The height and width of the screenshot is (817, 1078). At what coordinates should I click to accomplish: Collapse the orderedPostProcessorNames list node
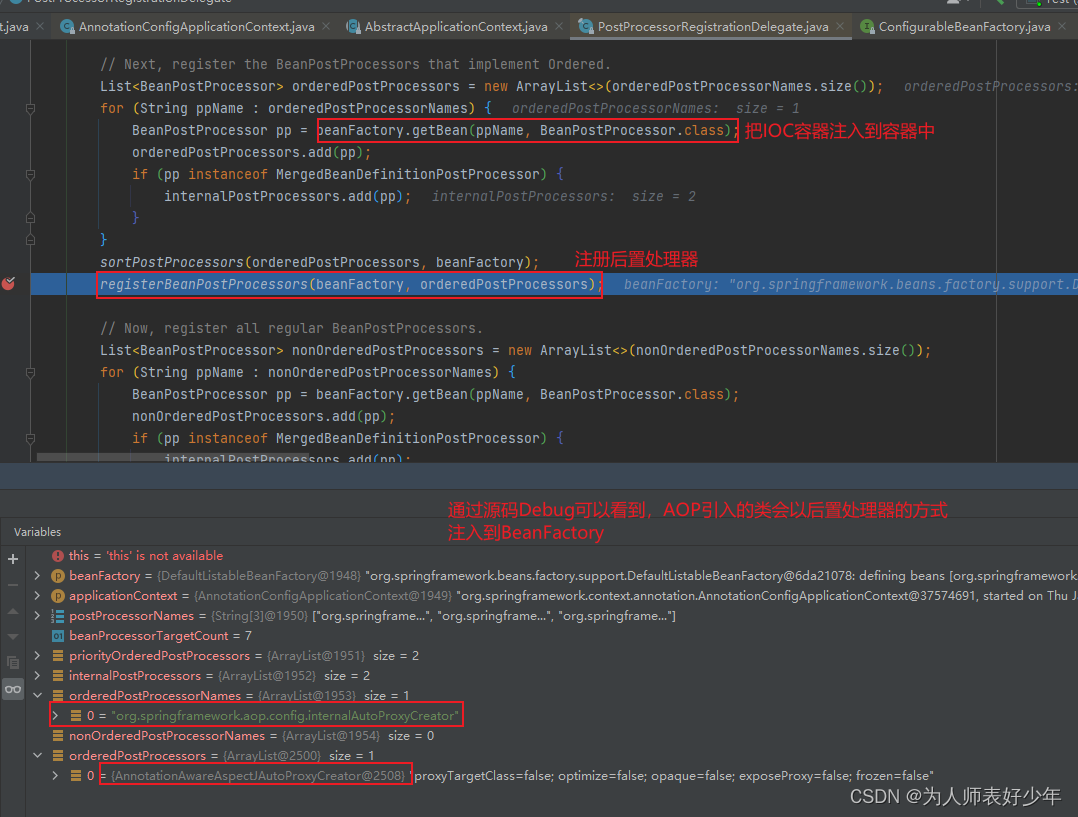(x=38, y=695)
